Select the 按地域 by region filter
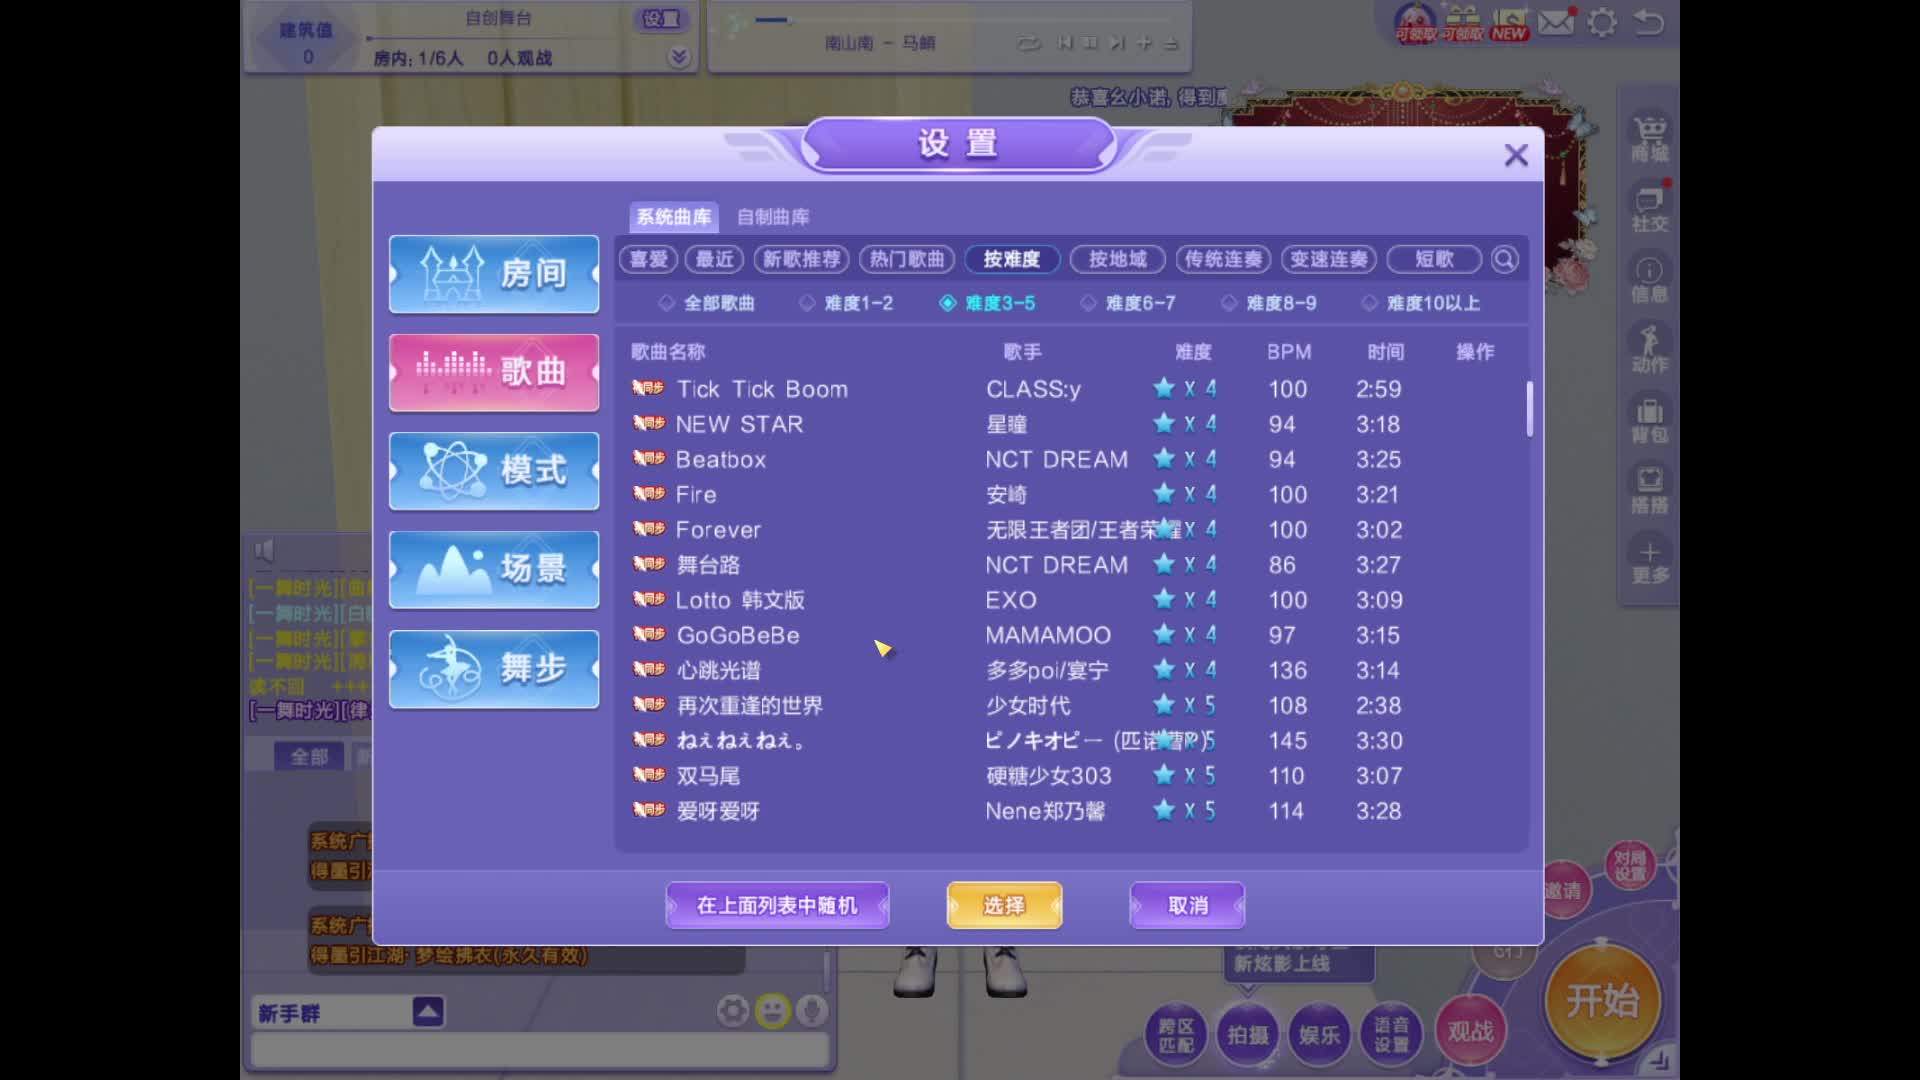 tap(1118, 260)
